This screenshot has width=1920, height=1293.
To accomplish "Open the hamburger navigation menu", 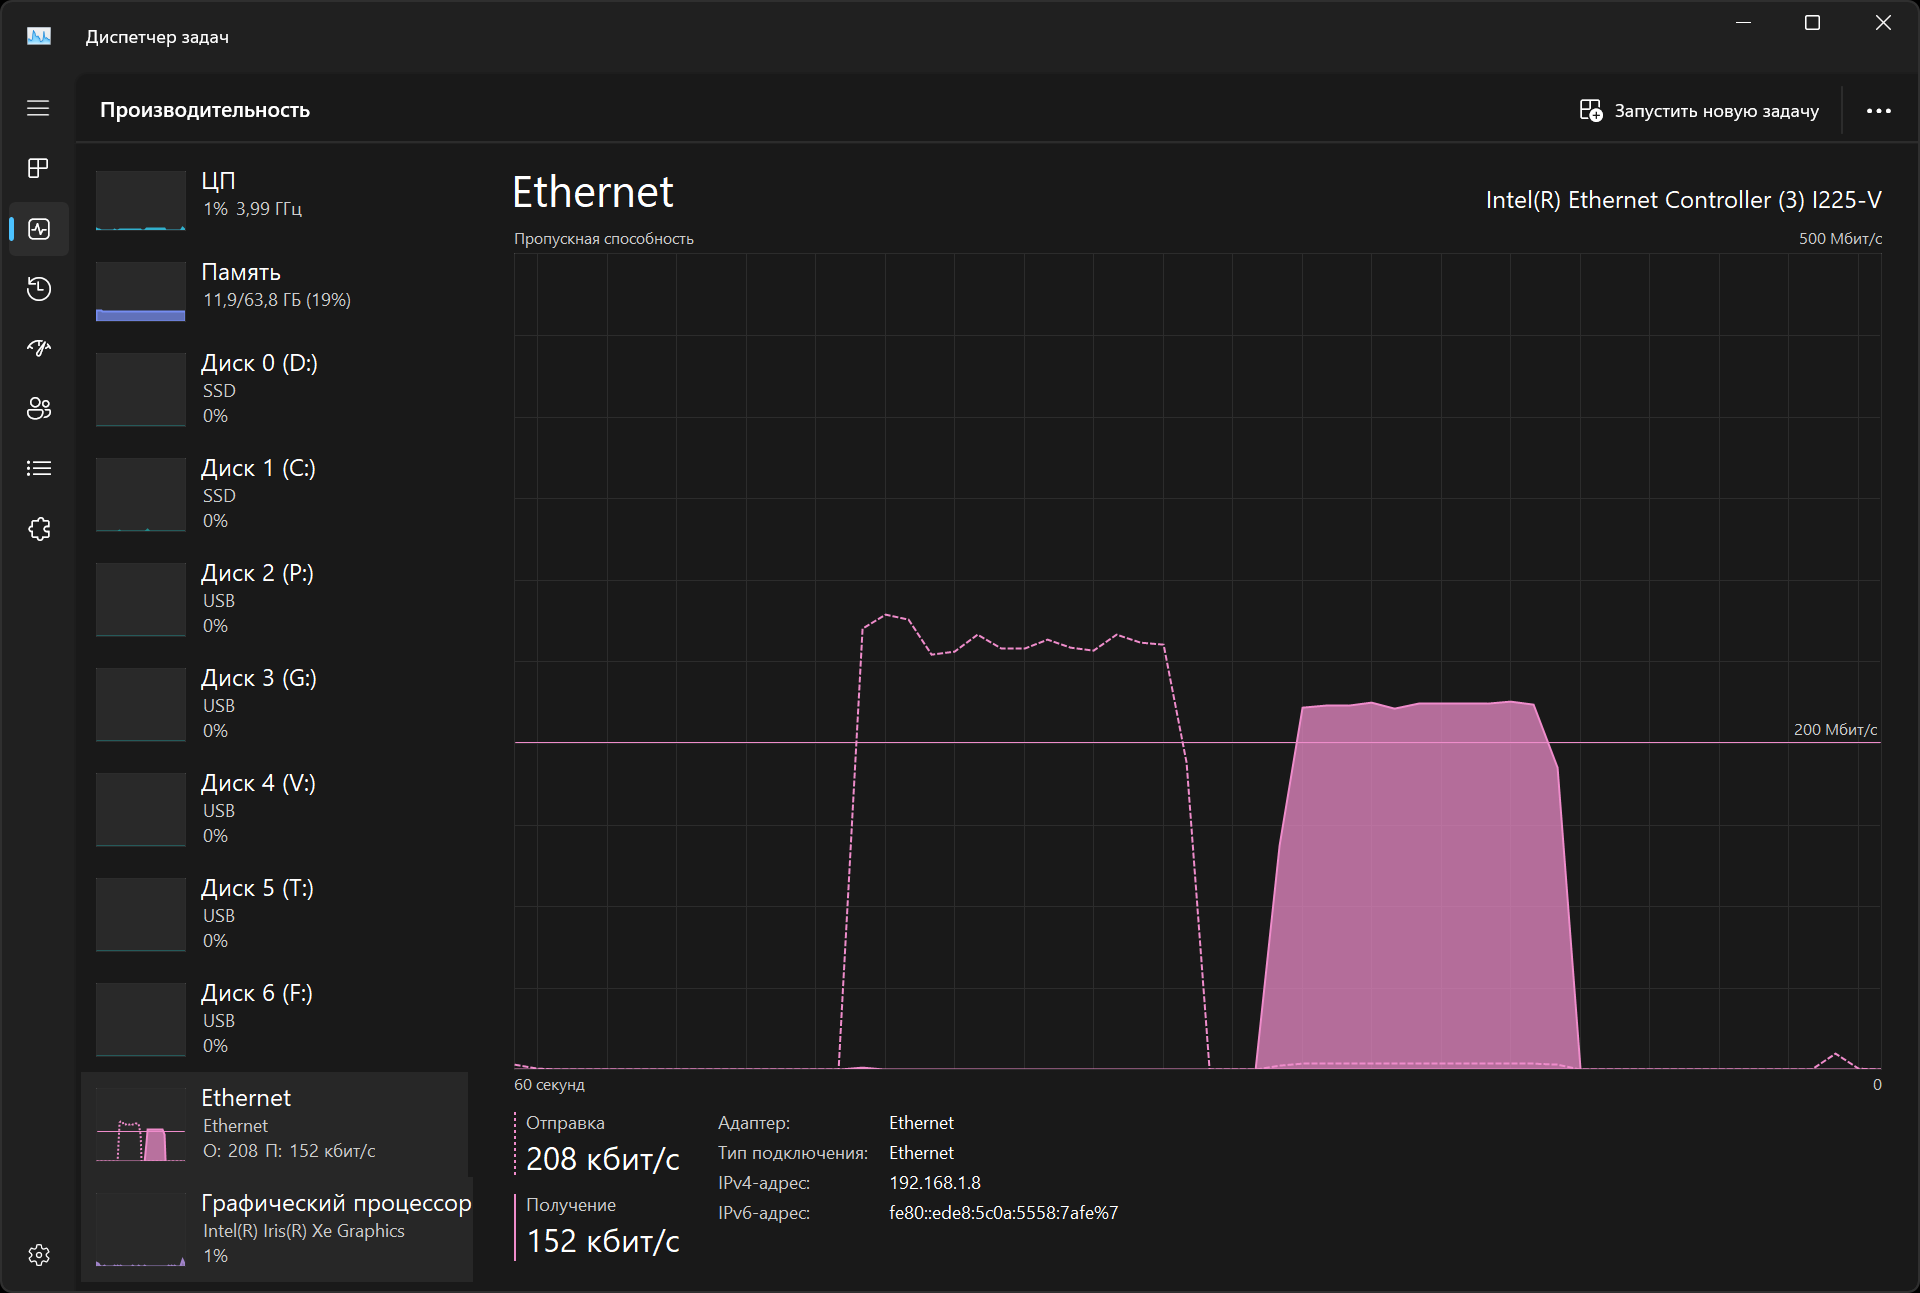I will coord(38,108).
